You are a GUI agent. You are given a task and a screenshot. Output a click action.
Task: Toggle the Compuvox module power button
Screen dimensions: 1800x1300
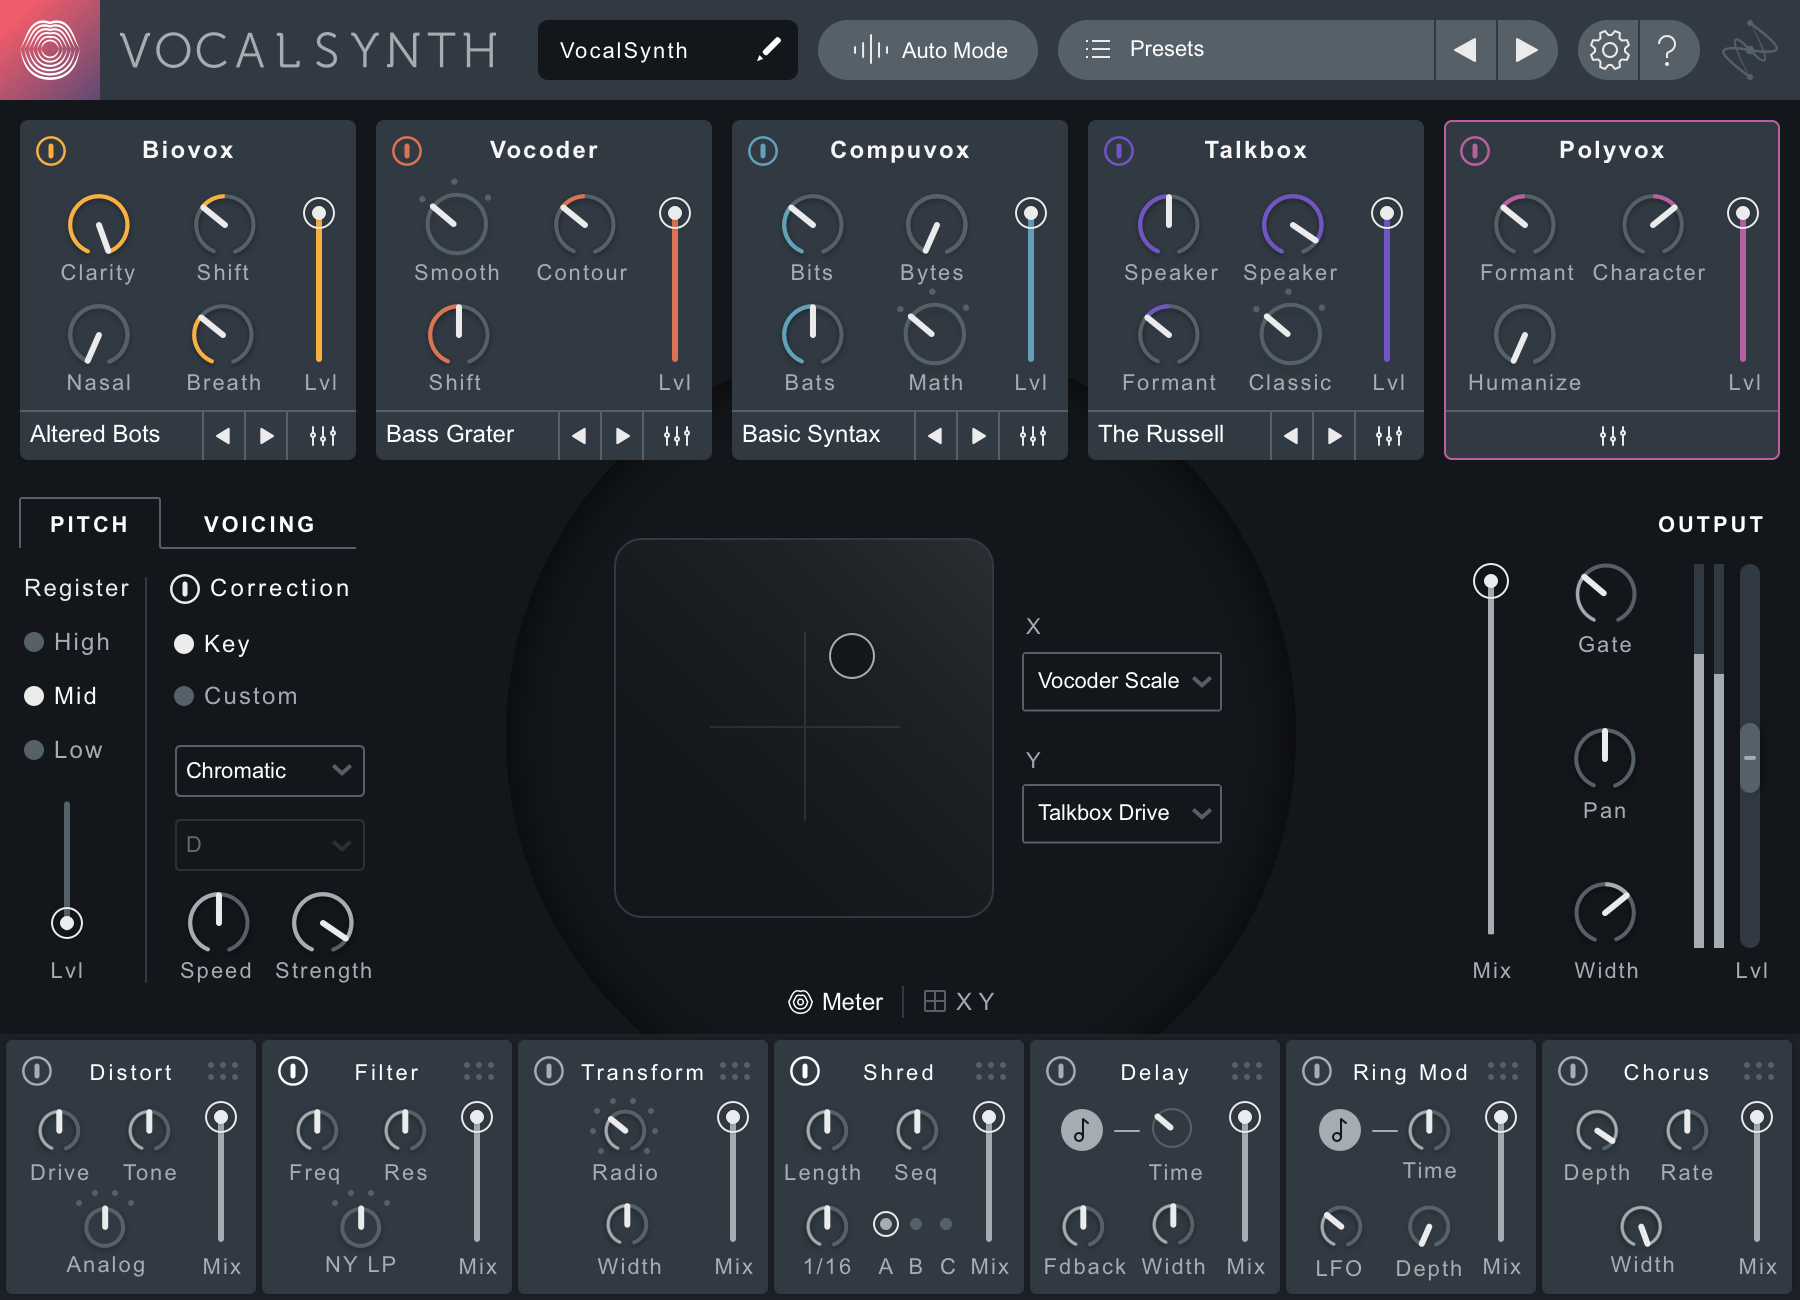(763, 151)
